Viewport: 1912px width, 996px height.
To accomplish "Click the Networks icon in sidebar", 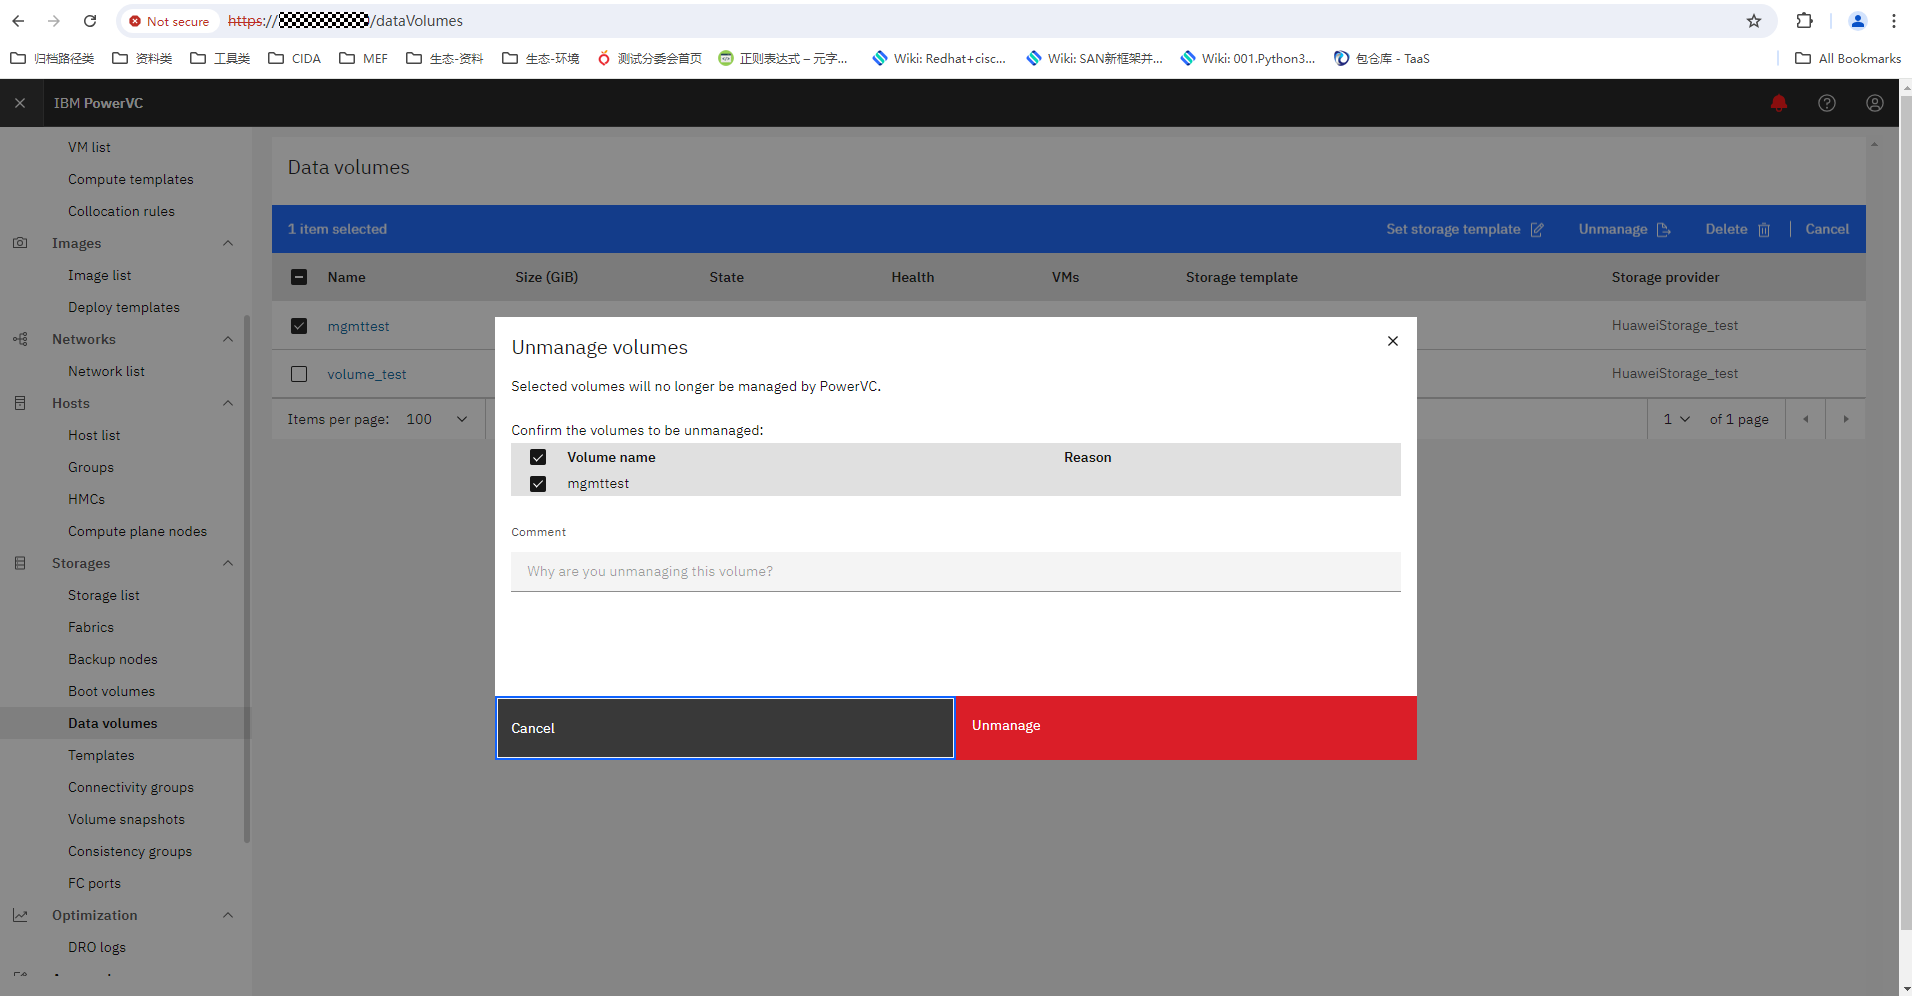I will (20, 339).
